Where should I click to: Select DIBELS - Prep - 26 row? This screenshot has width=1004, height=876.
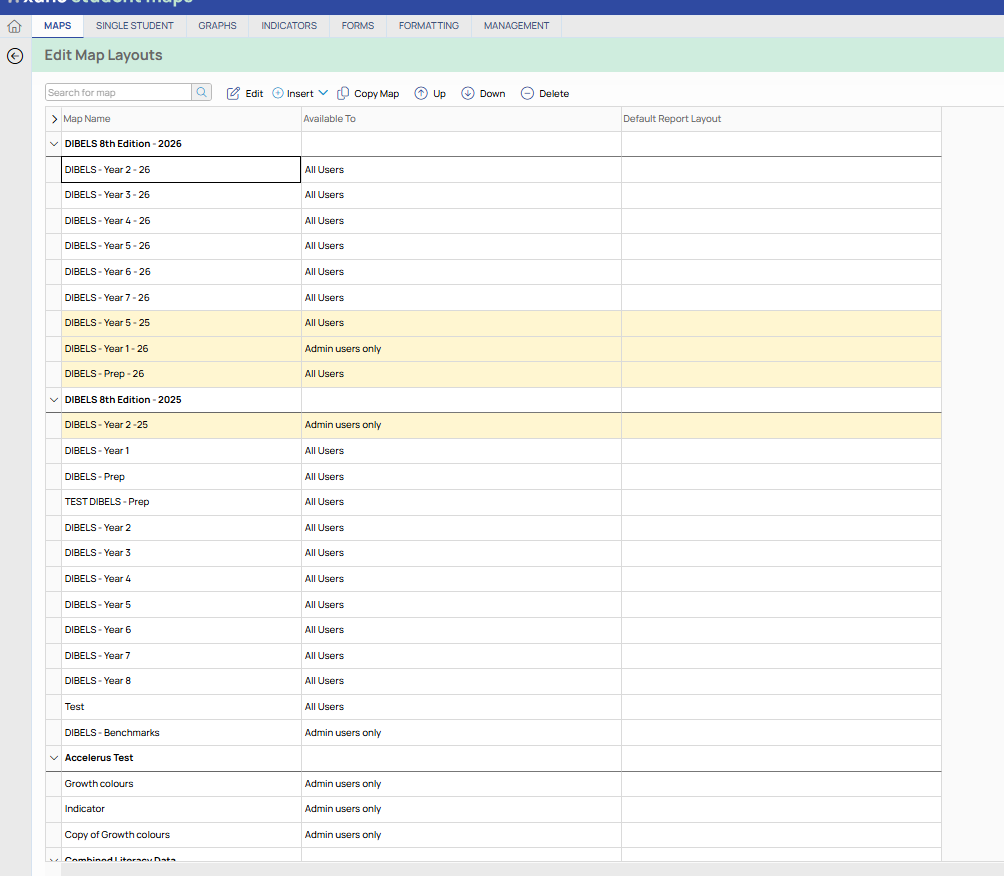[493, 375]
